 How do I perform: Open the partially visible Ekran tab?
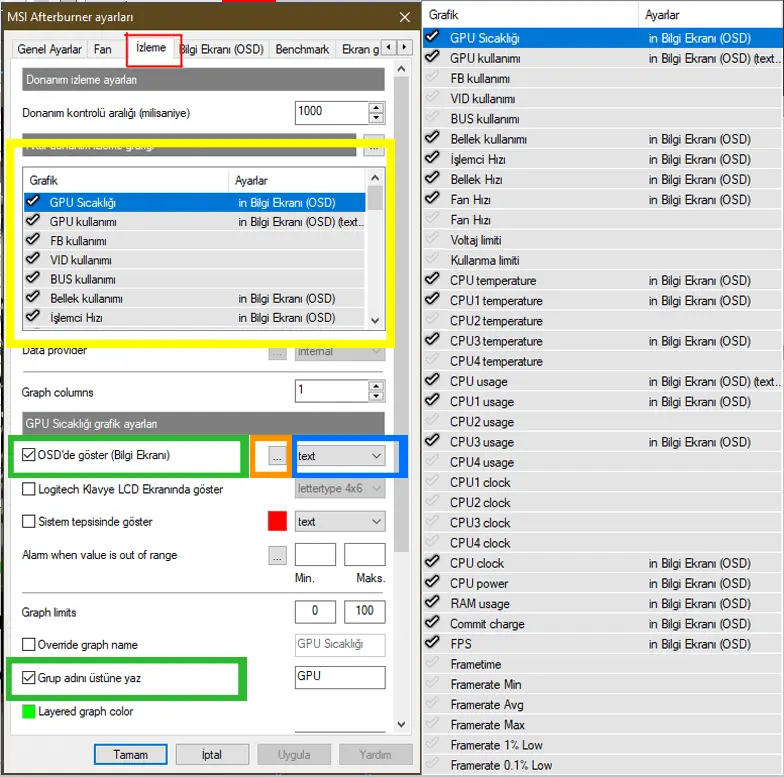tap(360, 50)
